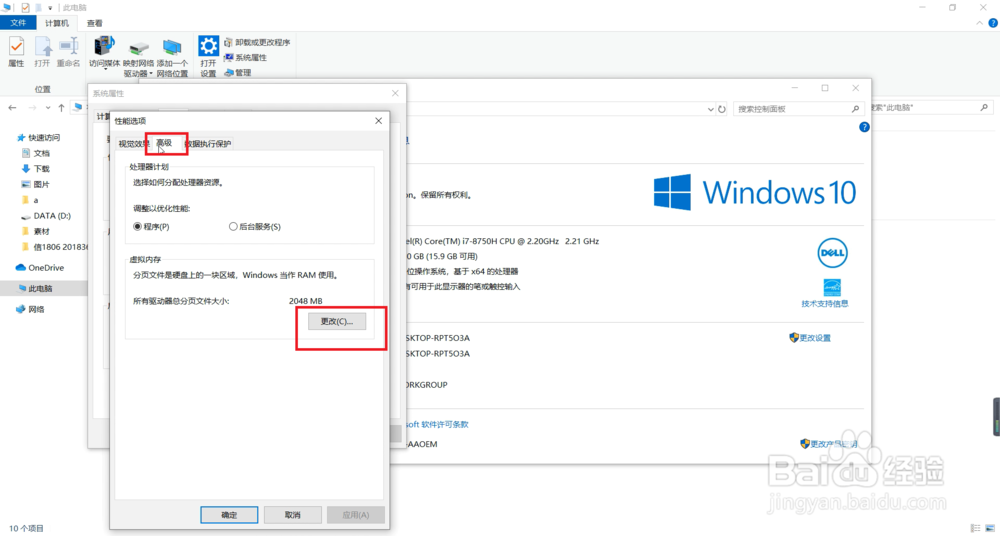Open recent locations dropdown arrow in Explorer
Screen dimensions: 1000x536
(48, 108)
